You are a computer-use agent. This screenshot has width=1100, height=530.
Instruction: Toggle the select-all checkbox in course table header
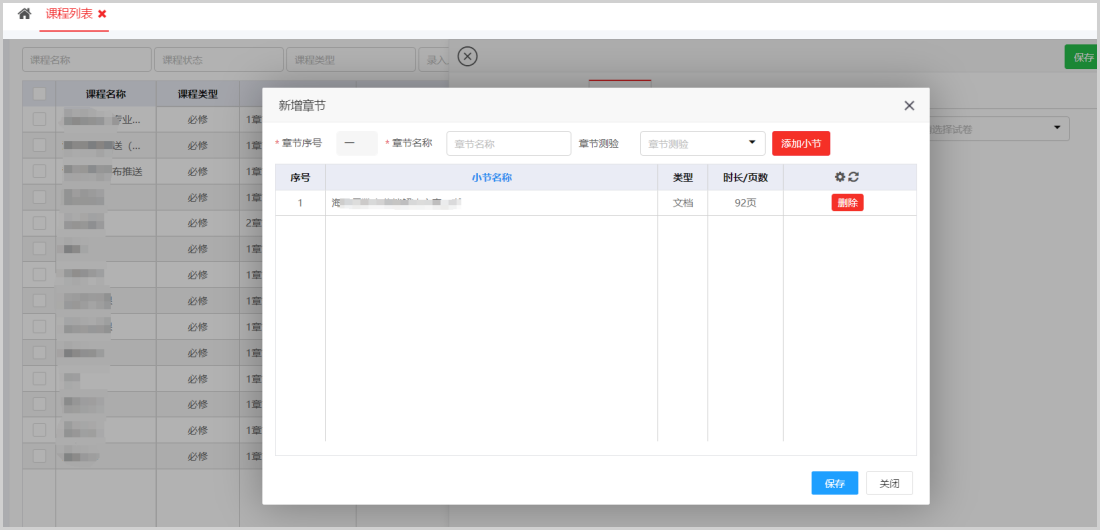click(39, 94)
